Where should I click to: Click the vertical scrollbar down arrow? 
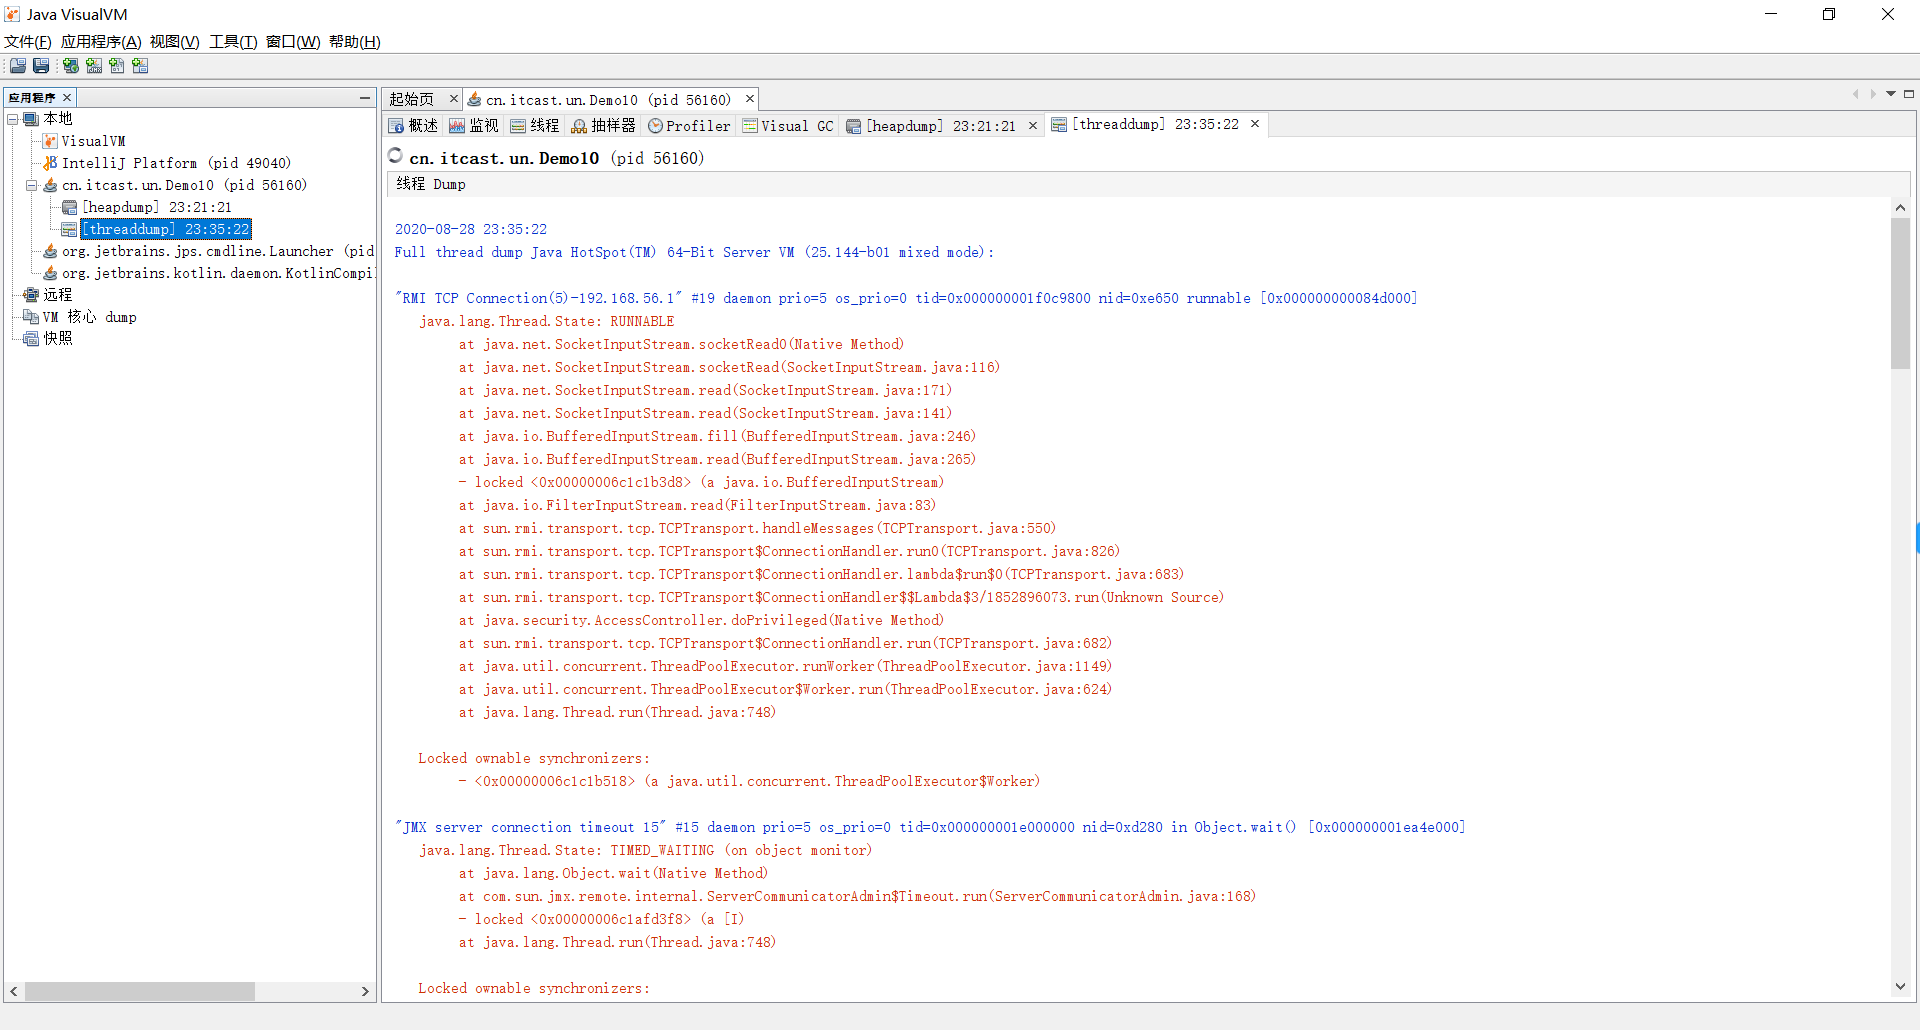1900,986
